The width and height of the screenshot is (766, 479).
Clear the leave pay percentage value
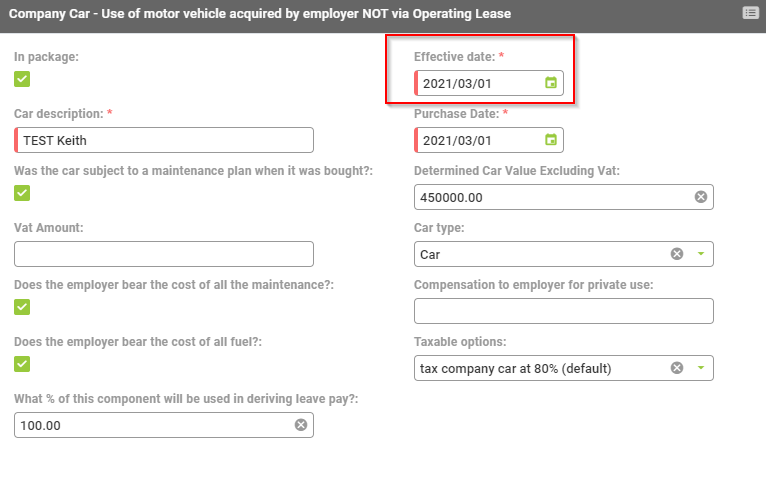[300, 425]
